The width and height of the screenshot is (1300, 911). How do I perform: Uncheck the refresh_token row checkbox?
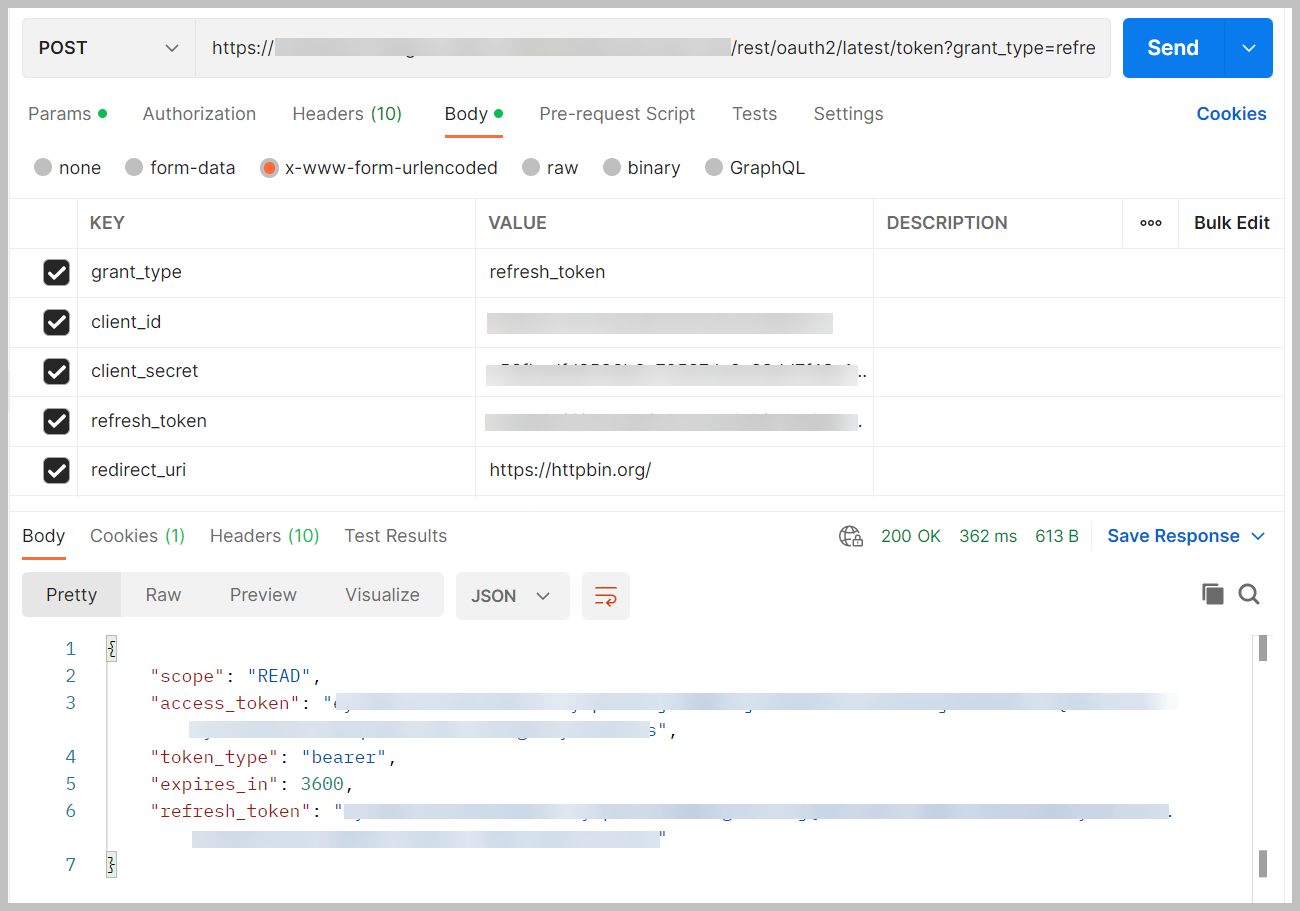(x=56, y=421)
